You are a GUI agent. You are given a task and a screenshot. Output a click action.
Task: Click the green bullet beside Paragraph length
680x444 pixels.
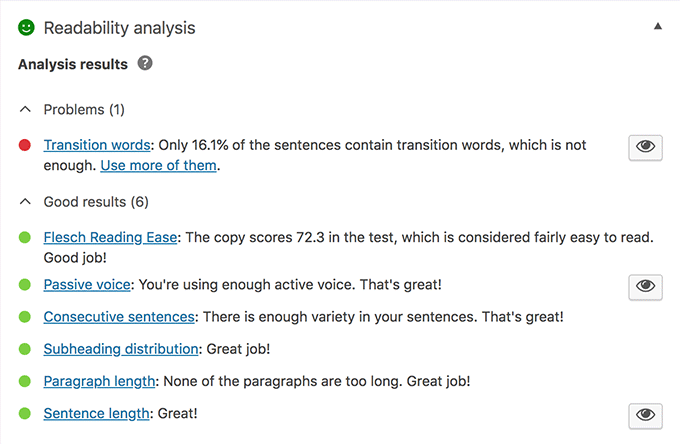pos(25,381)
